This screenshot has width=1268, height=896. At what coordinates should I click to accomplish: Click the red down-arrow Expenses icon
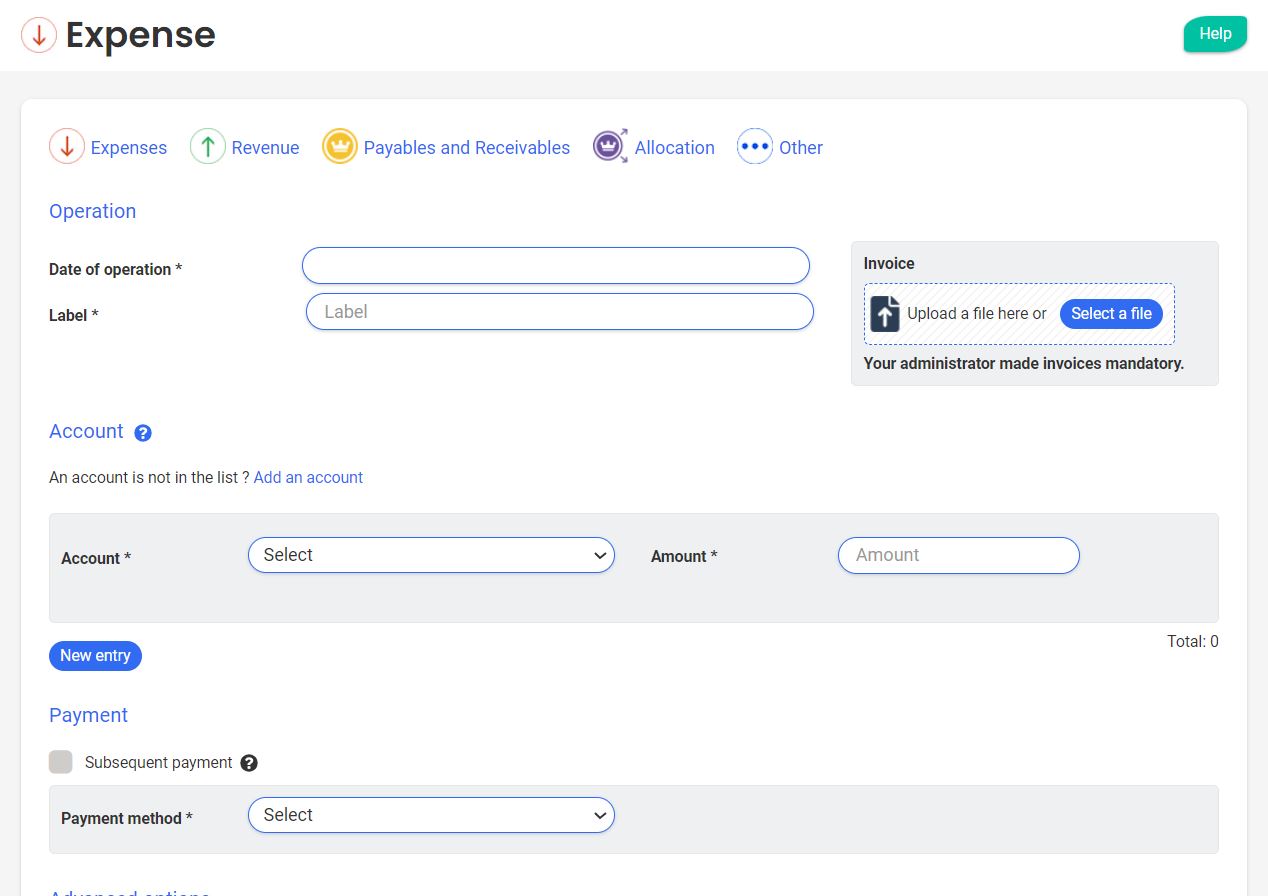[67, 147]
